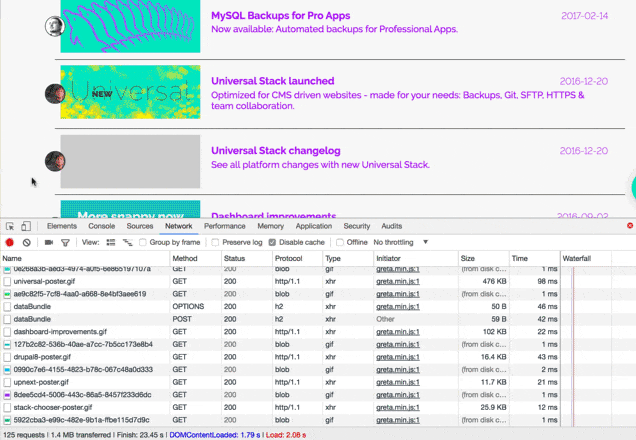Viewport: 636px width, 440px height.
Task: Click the red DevTools error indicator
Action: point(630,226)
